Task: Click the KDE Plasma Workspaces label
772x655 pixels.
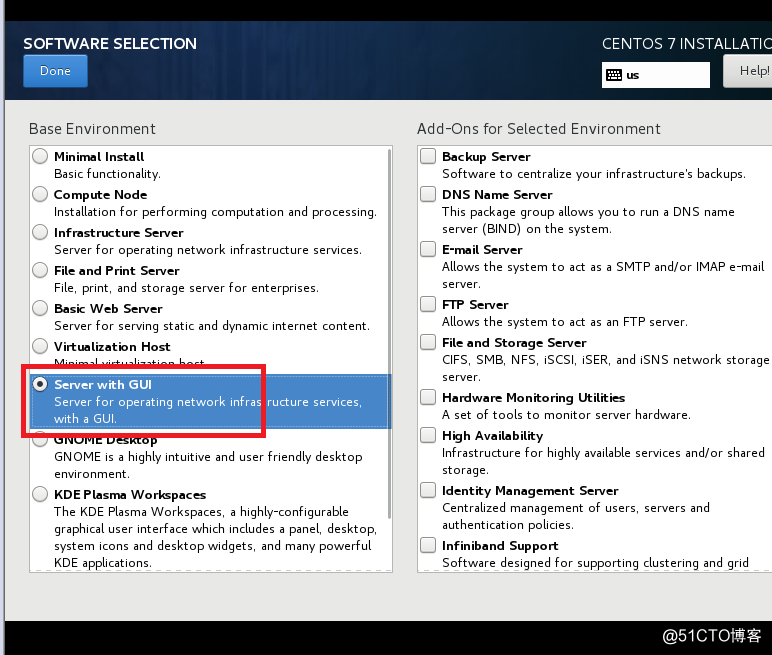Action: (130, 494)
